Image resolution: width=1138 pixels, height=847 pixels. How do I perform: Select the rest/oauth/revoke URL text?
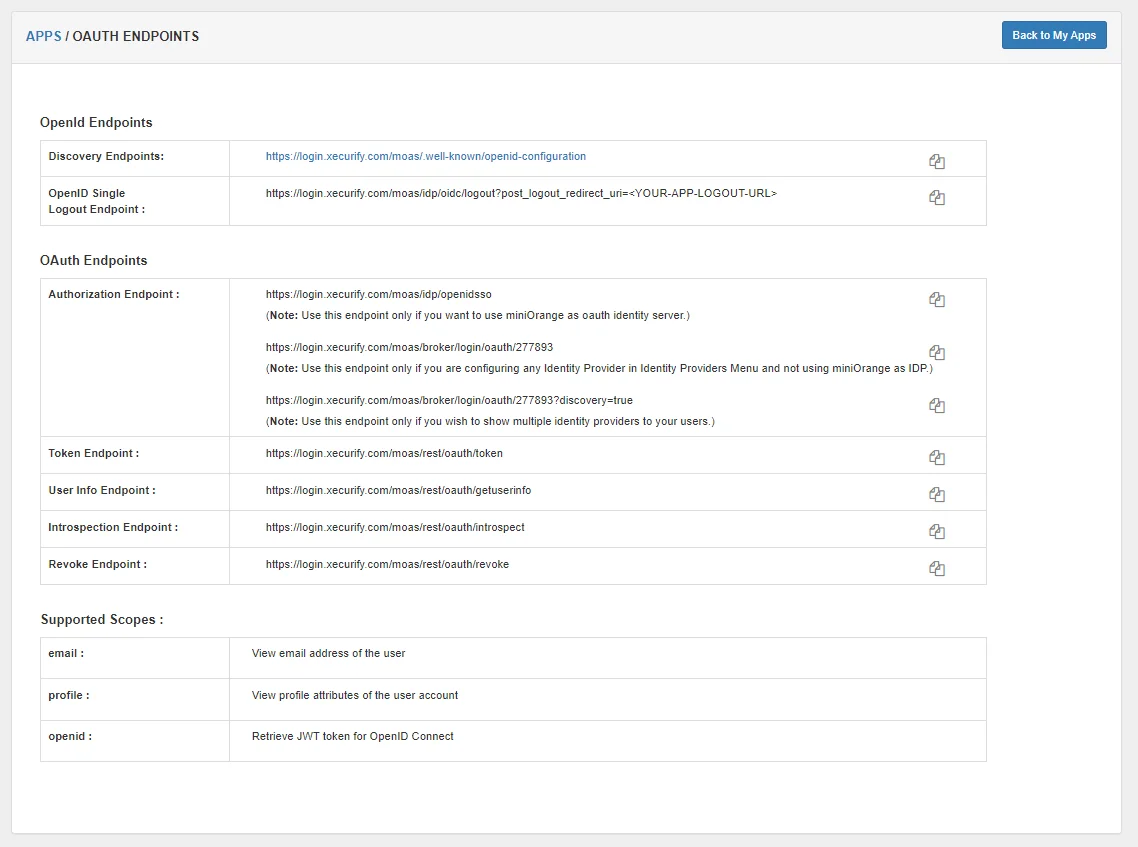[388, 564]
